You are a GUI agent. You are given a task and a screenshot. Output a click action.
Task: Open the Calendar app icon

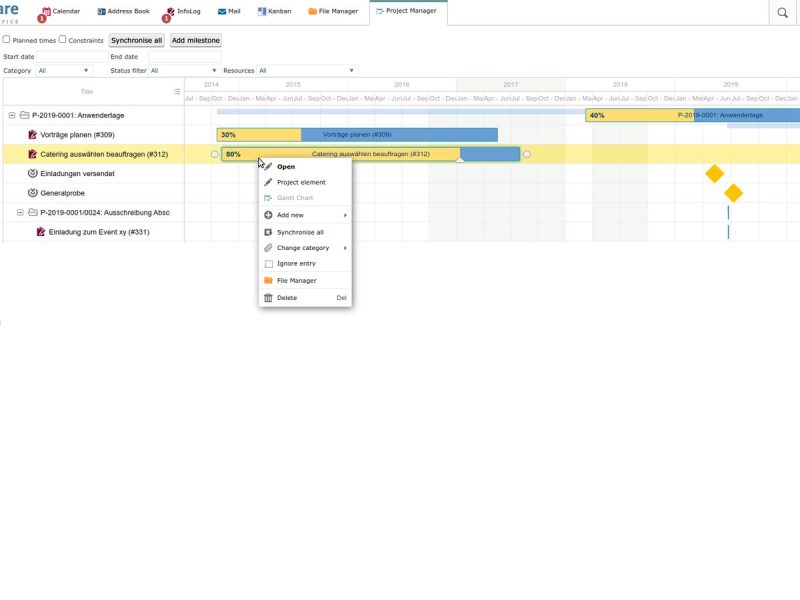pos(46,11)
